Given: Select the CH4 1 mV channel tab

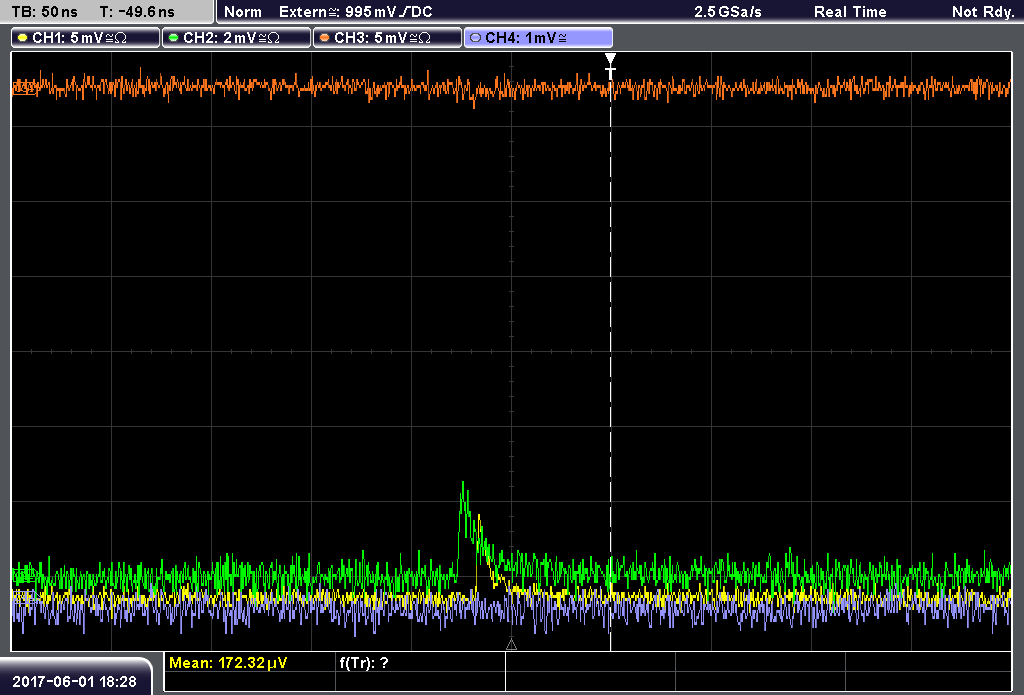Looking at the screenshot, I should pos(538,38).
